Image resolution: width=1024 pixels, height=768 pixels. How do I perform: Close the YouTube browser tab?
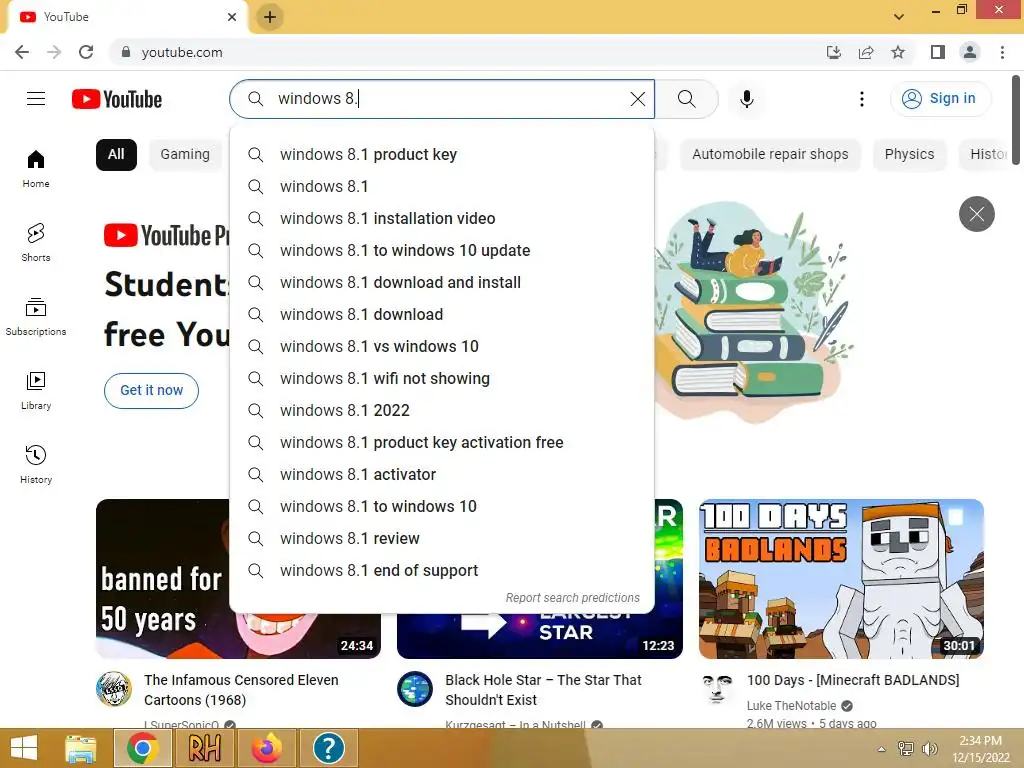click(x=232, y=17)
